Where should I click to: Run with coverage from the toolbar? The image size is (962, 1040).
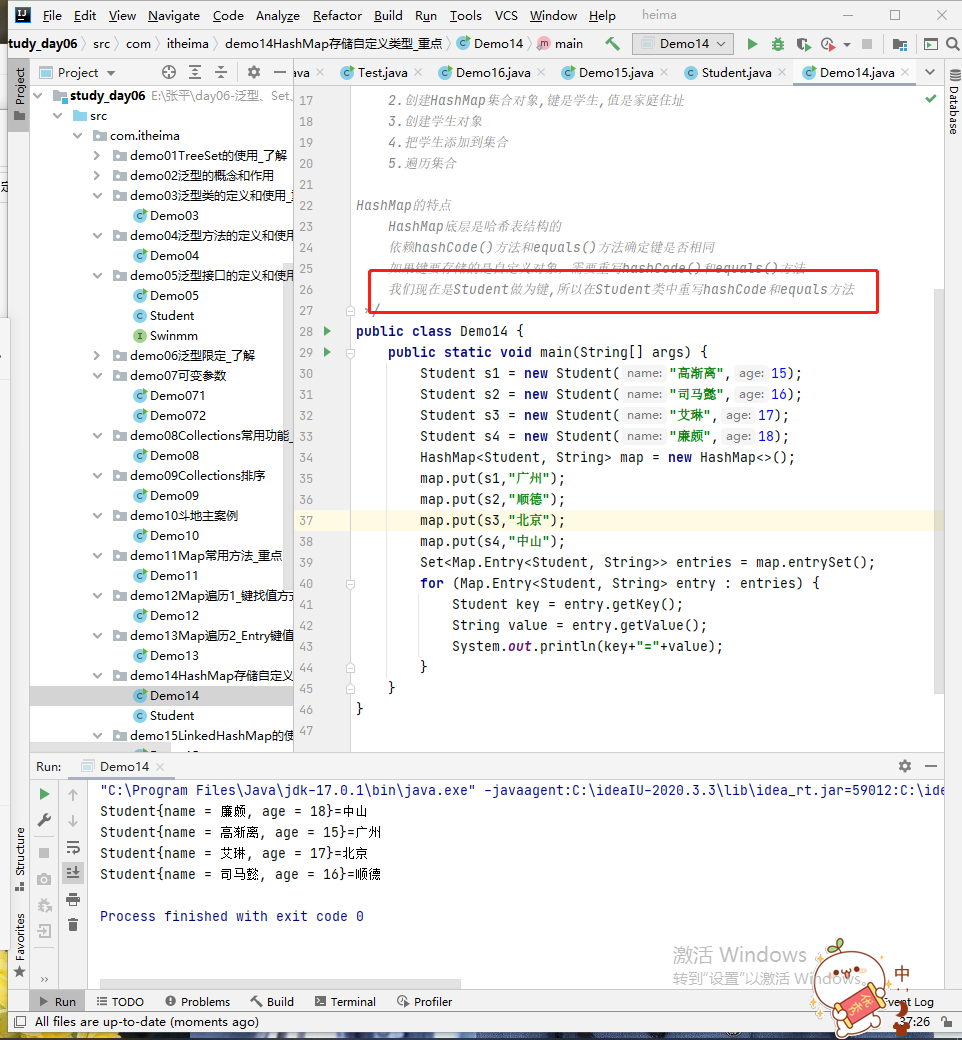click(x=803, y=44)
